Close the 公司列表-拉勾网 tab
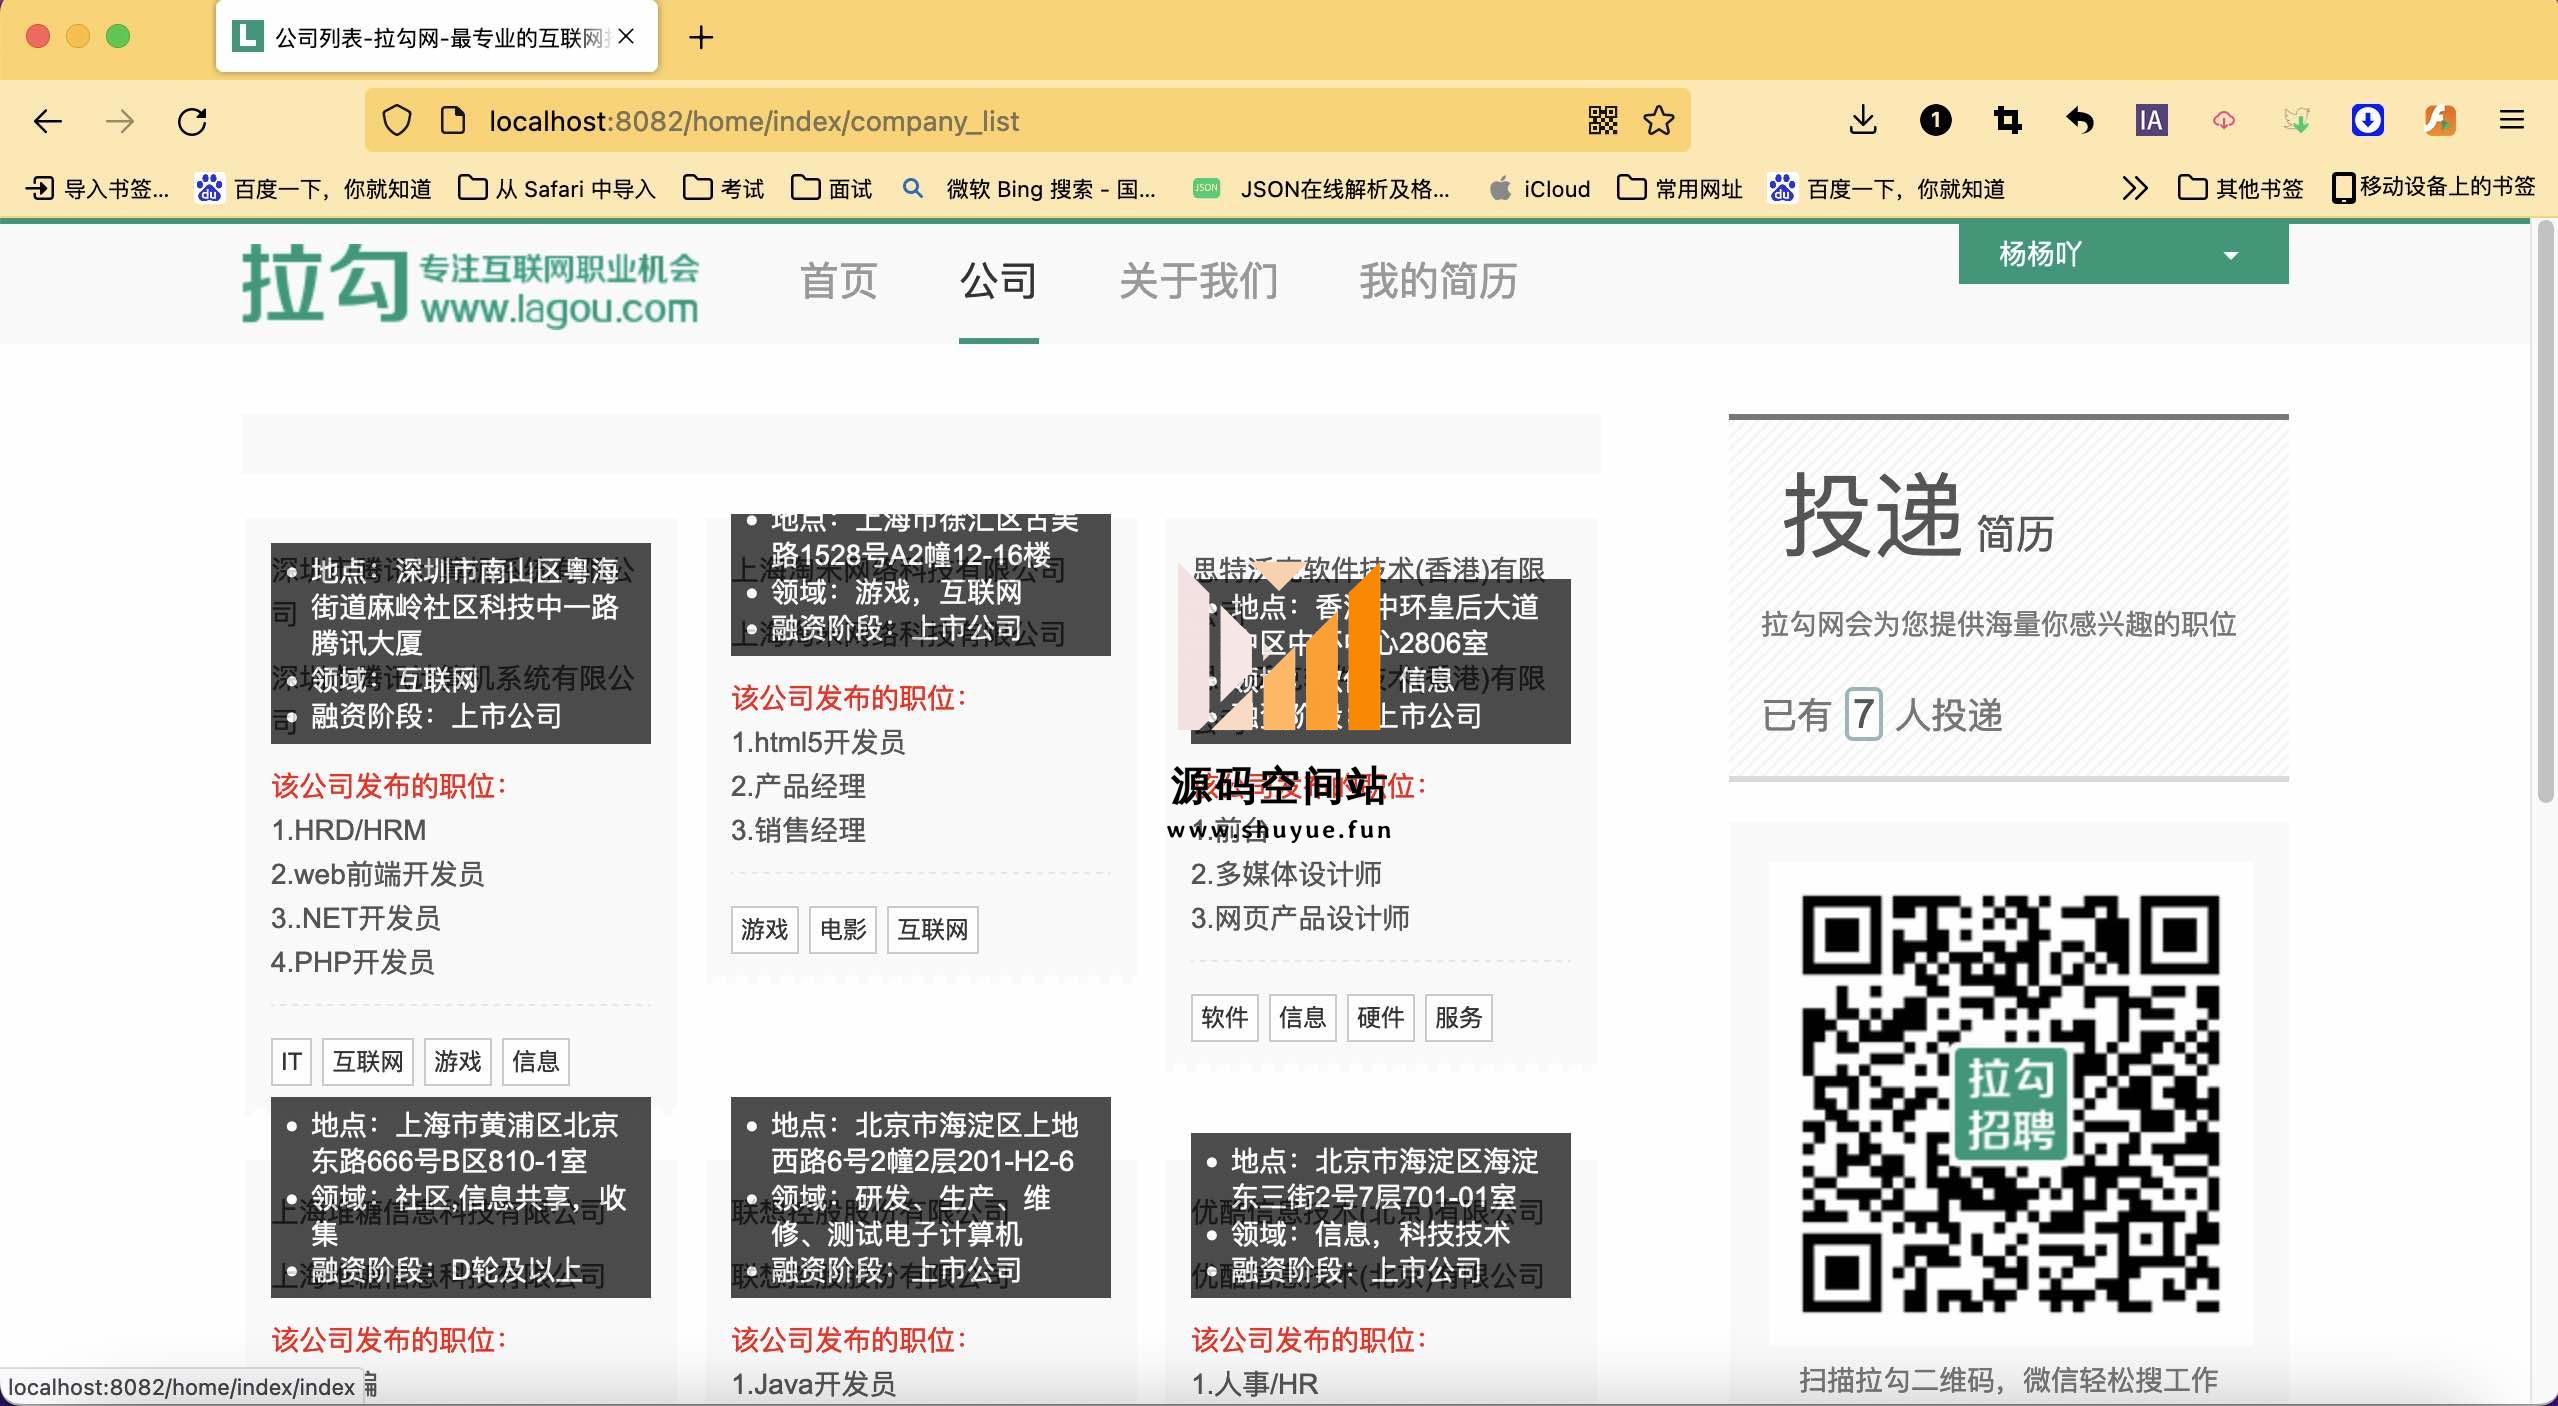The image size is (2558, 1406). tap(626, 37)
